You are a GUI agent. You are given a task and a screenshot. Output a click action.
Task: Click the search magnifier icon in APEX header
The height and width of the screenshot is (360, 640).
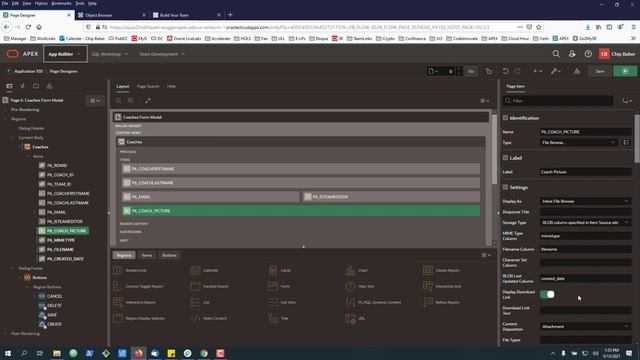[556, 54]
